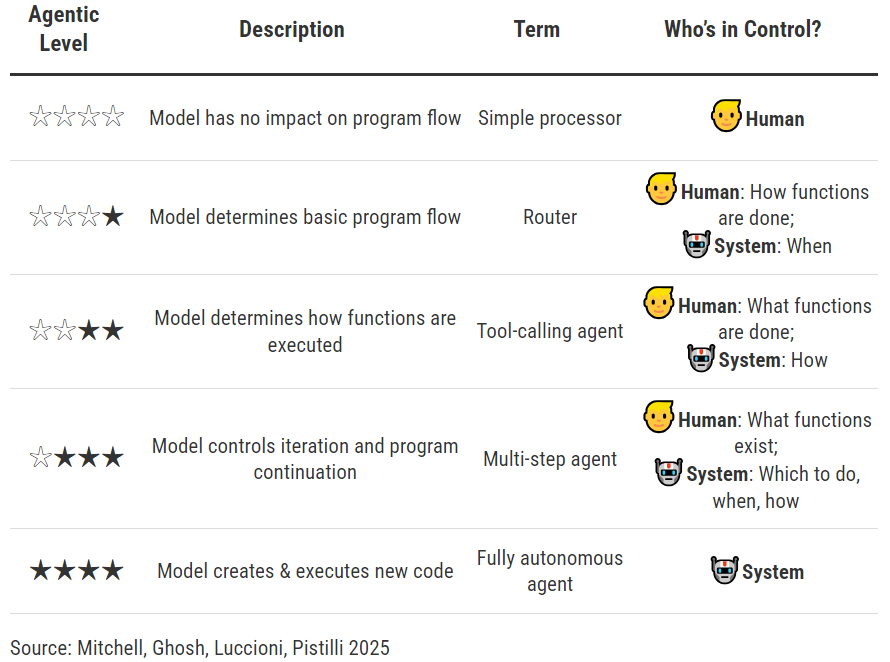Click the "Description" column header
The image size is (890, 662).
(x=291, y=30)
